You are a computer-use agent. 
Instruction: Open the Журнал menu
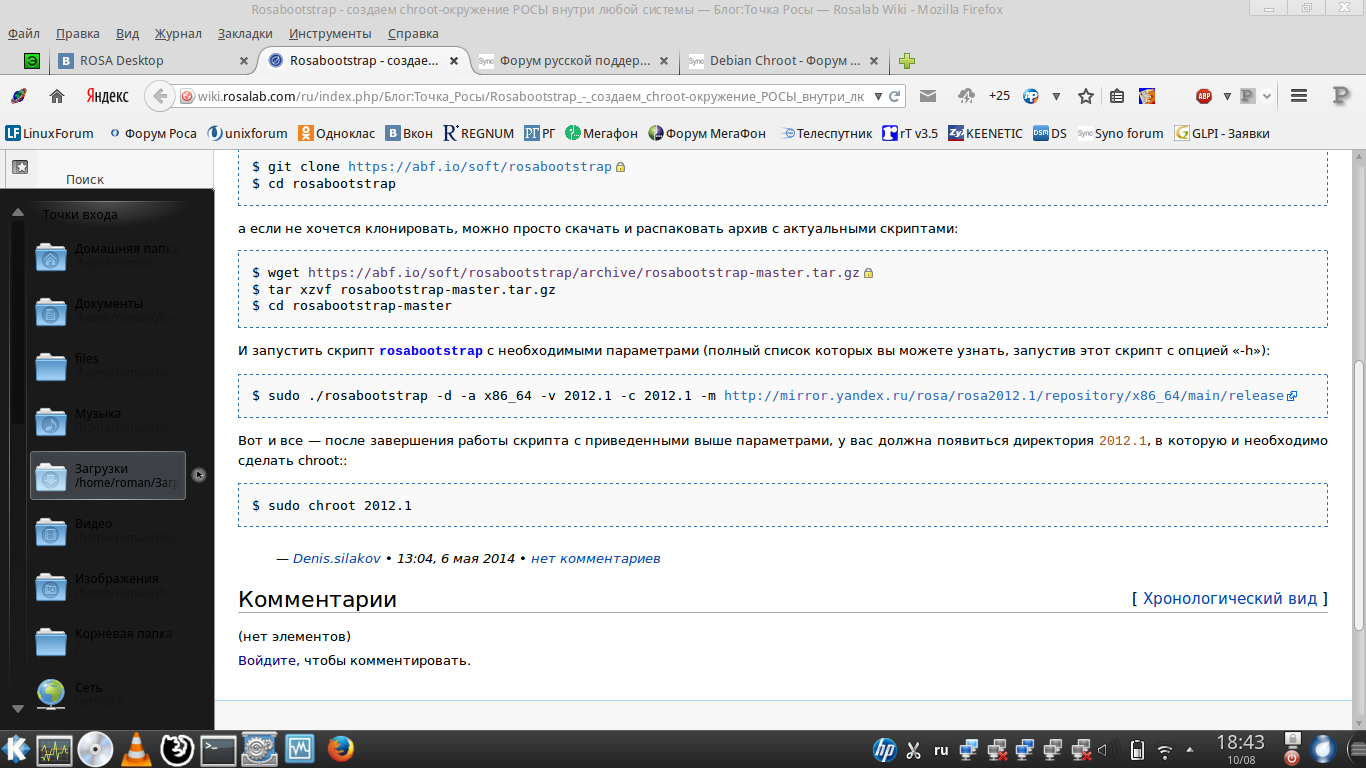178,34
